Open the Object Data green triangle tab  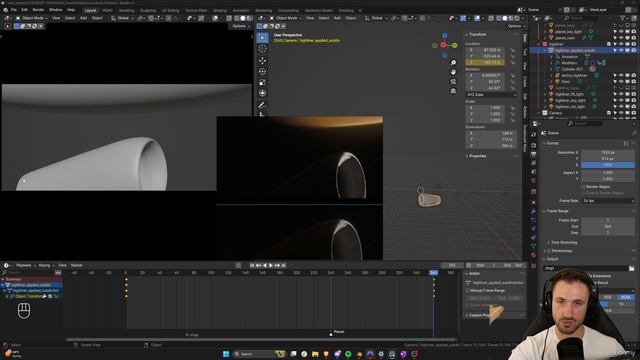[x=533, y=246]
